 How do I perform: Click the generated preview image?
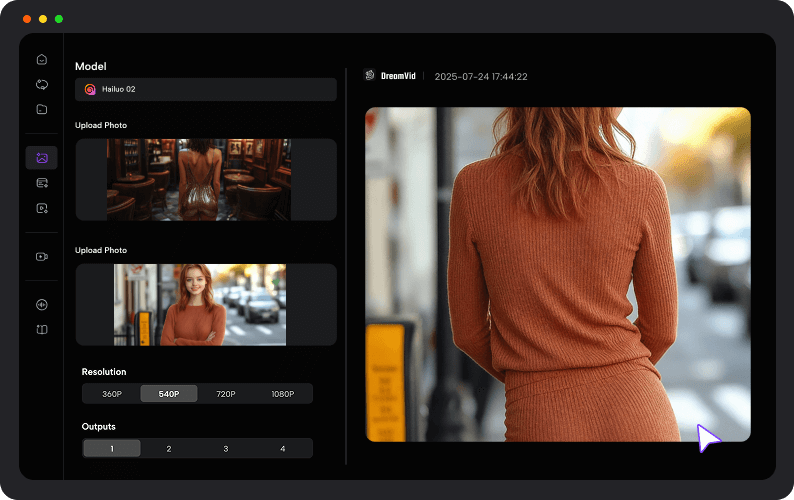557,274
